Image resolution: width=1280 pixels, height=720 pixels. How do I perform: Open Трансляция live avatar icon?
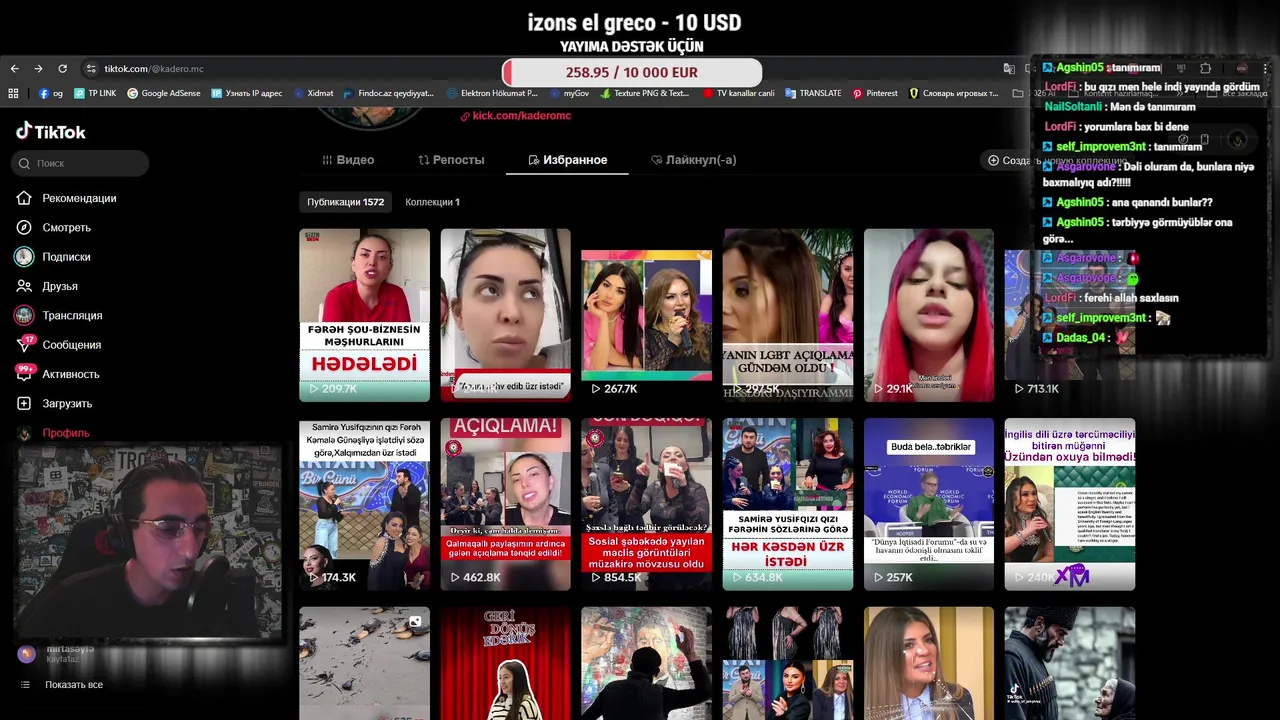(x=24, y=315)
